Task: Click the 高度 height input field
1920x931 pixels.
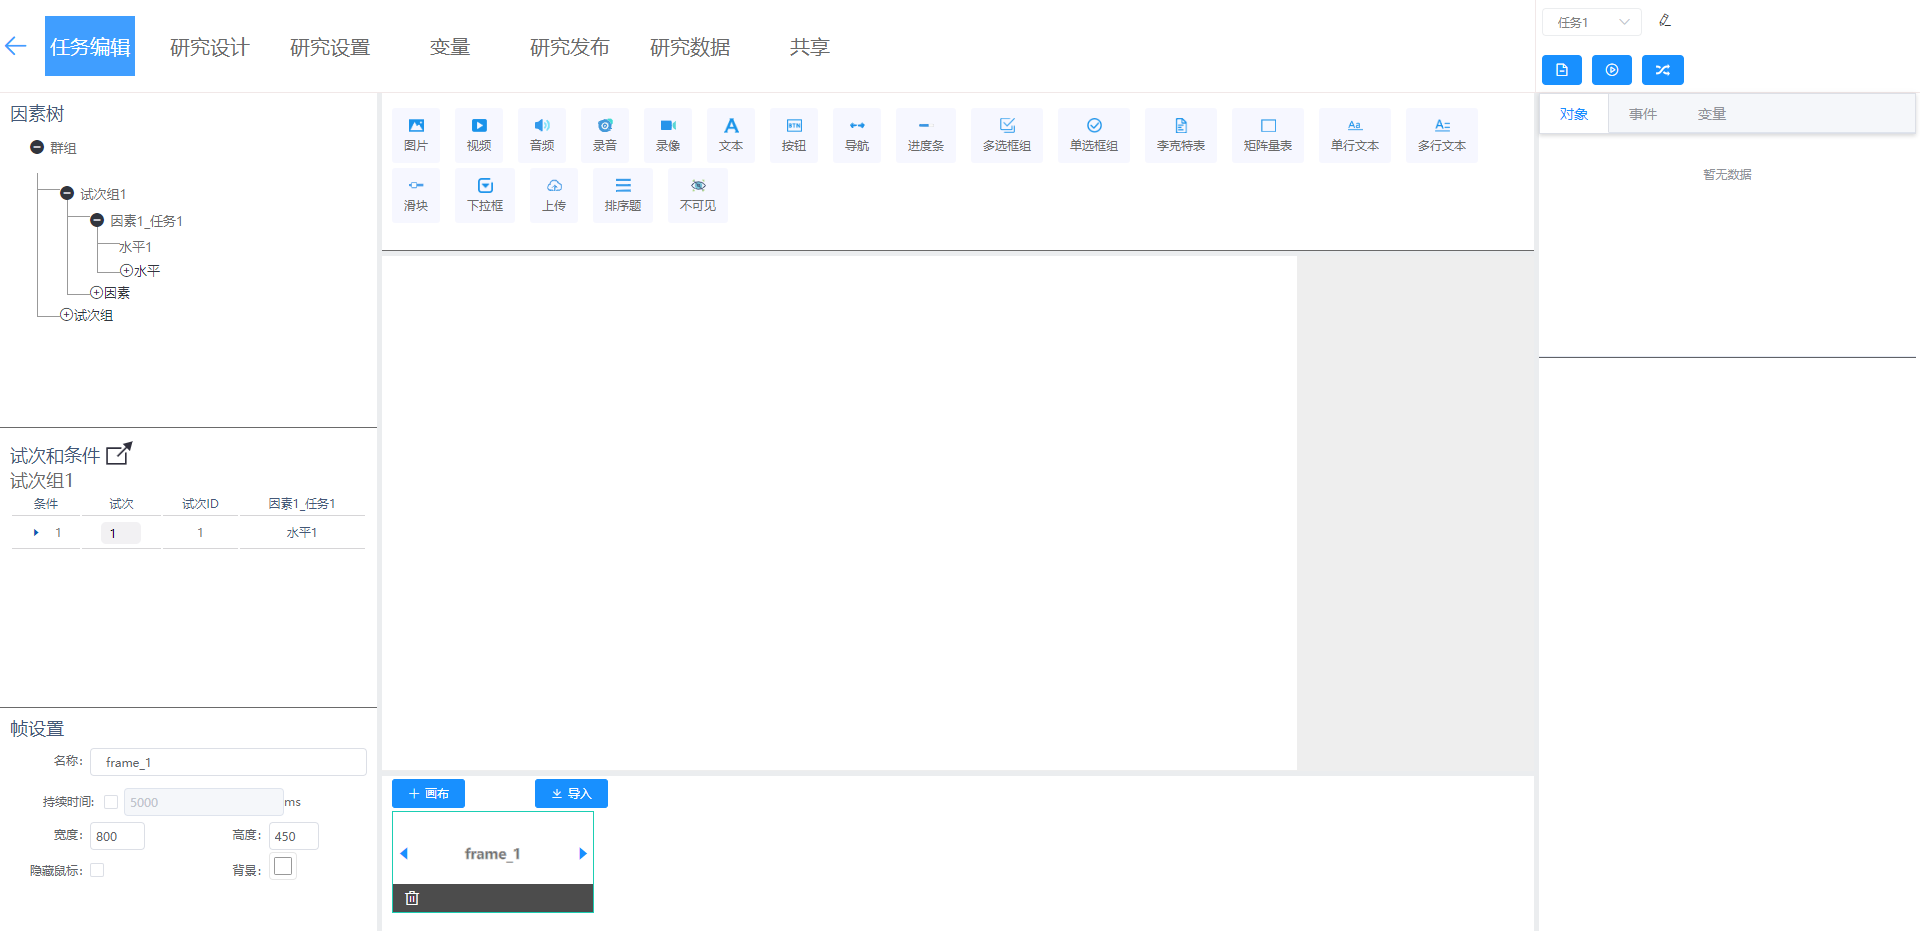Action: pyautogui.click(x=294, y=836)
